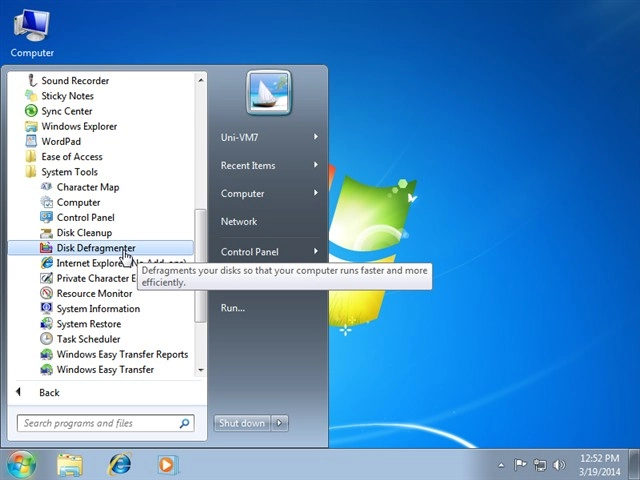Open the Computer desktop icon
Viewport: 640px width, 480px height.
coord(32,33)
